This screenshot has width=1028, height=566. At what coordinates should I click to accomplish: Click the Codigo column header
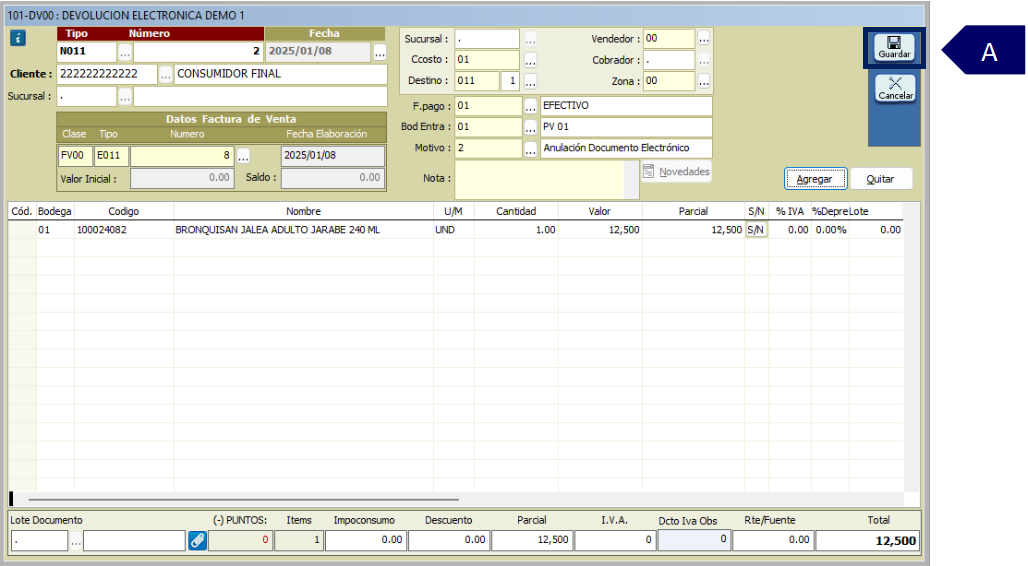click(x=123, y=211)
